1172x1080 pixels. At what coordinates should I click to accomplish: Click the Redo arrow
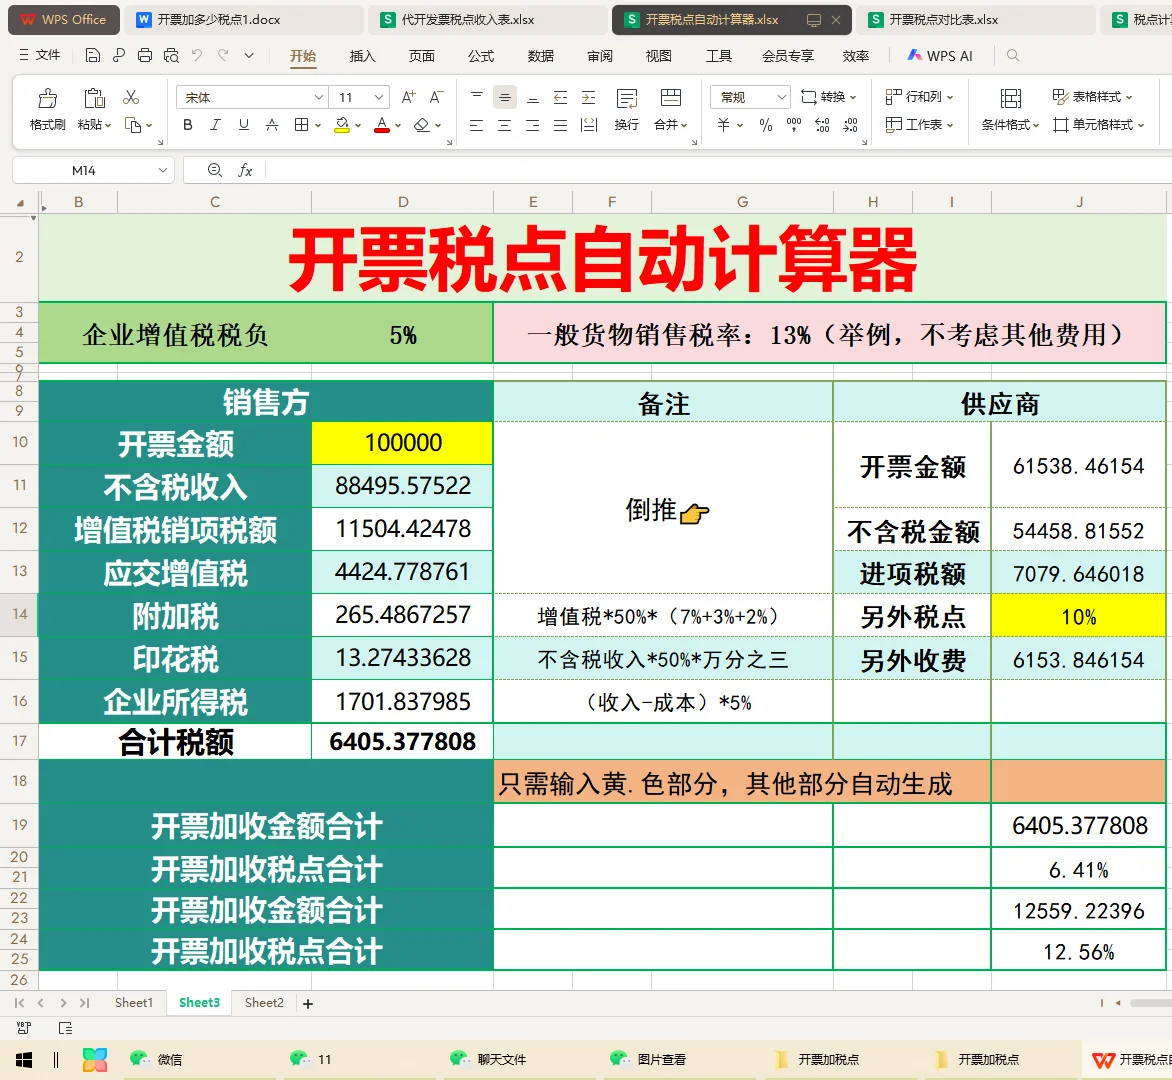tap(223, 55)
